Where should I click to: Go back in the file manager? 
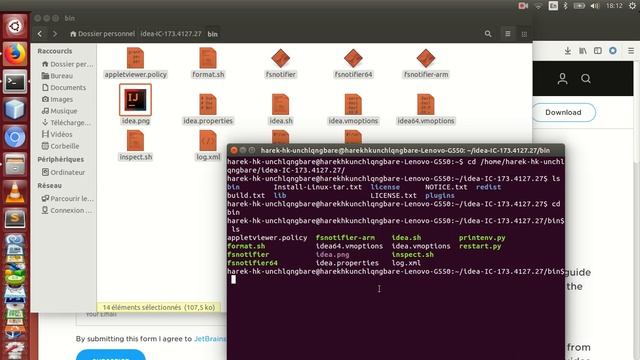pyautogui.click(x=40, y=34)
